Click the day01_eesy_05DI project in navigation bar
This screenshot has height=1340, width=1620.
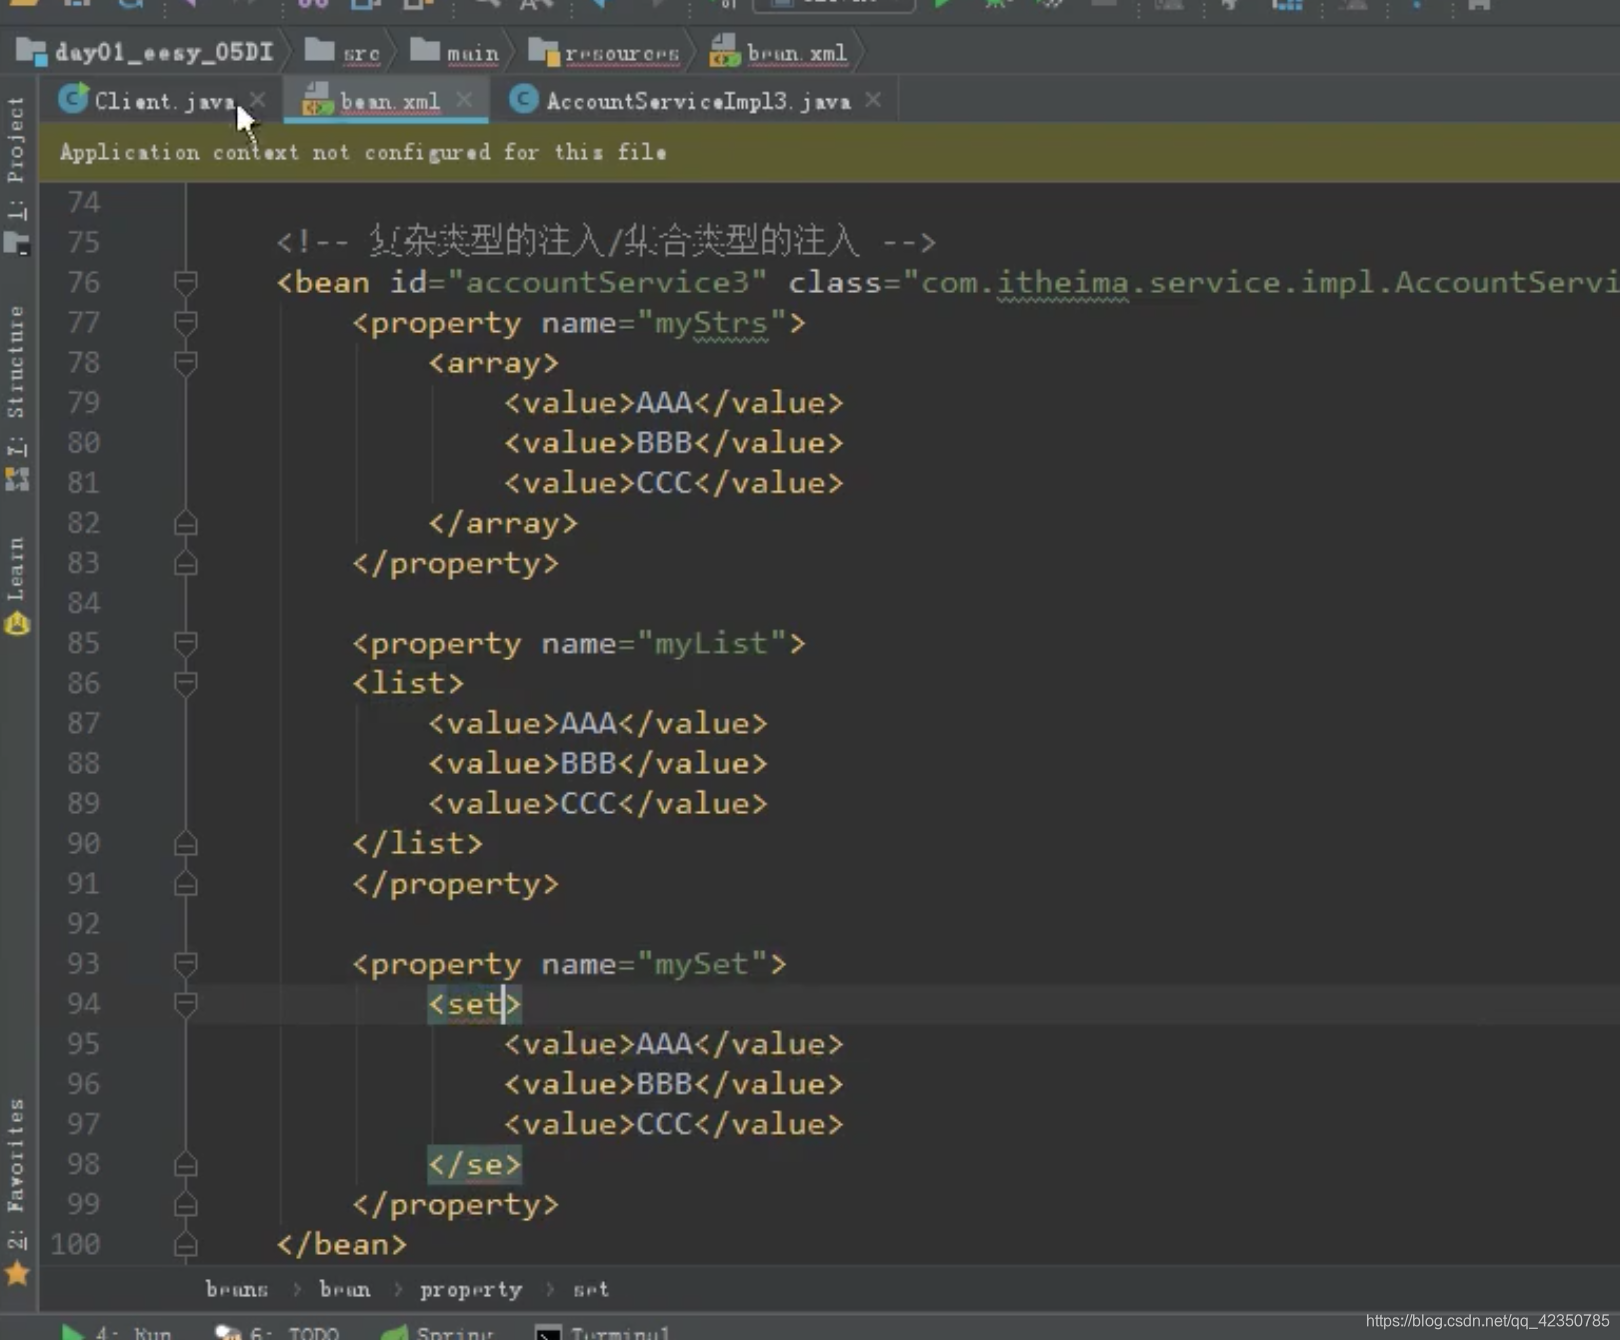[x=145, y=52]
